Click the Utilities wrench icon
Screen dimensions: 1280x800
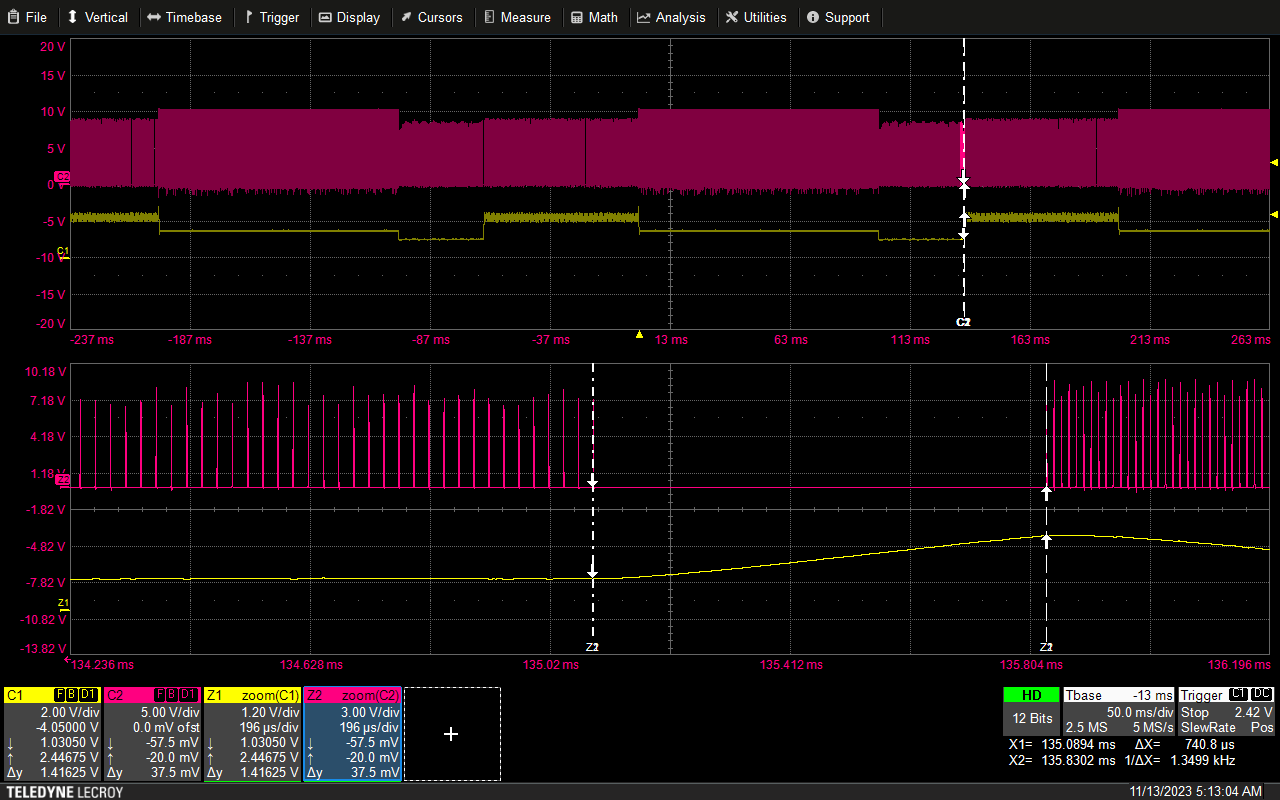click(x=733, y=17)
